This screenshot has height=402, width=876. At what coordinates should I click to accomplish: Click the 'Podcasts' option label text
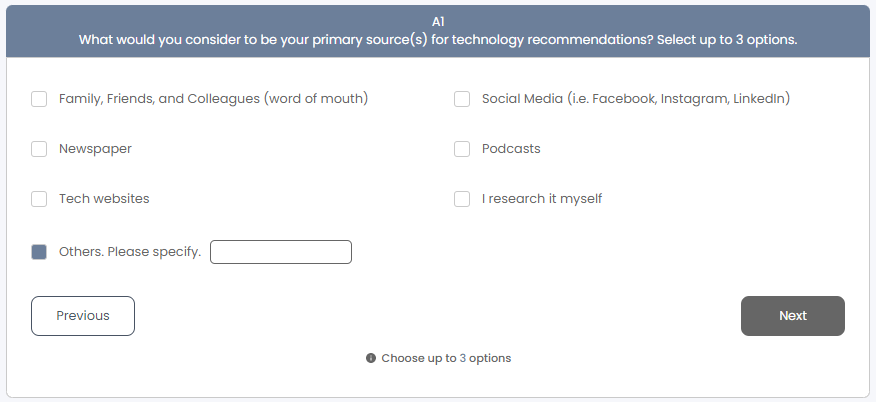click(x=511, y=149)
